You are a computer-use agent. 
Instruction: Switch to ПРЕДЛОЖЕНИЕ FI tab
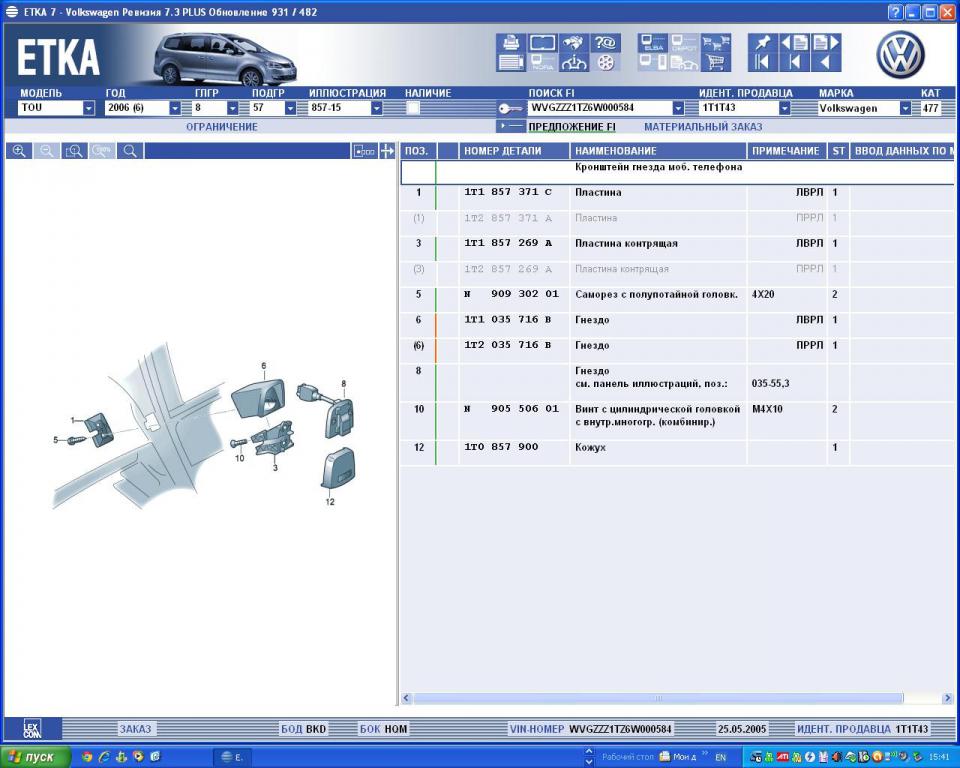pyautogui.click(x=572, y=127)
